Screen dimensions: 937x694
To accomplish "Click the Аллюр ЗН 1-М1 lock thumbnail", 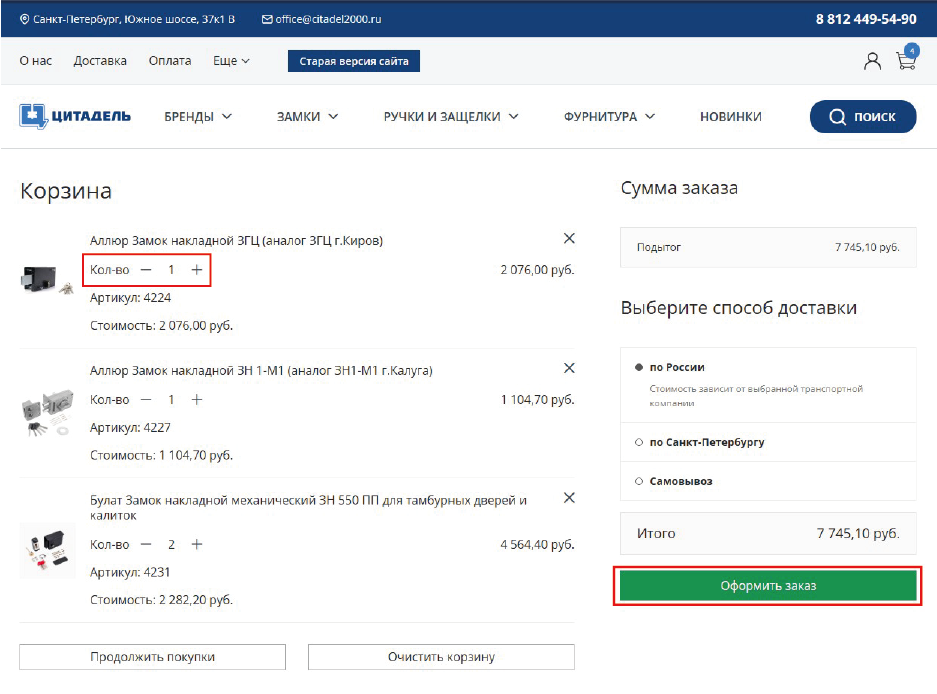I will pyautogui.click(x=47, y=412).
